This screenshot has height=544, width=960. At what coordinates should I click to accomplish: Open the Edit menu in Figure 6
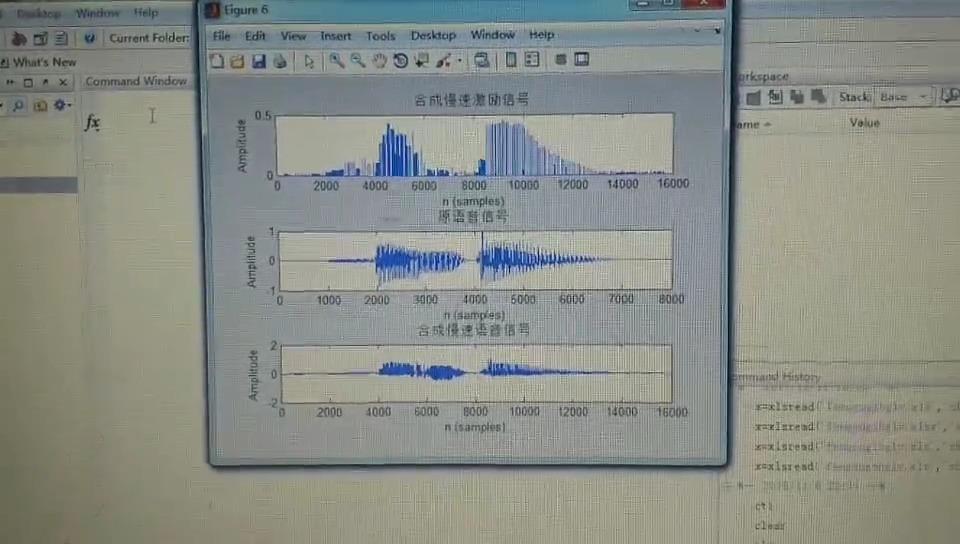pos(255,36)
